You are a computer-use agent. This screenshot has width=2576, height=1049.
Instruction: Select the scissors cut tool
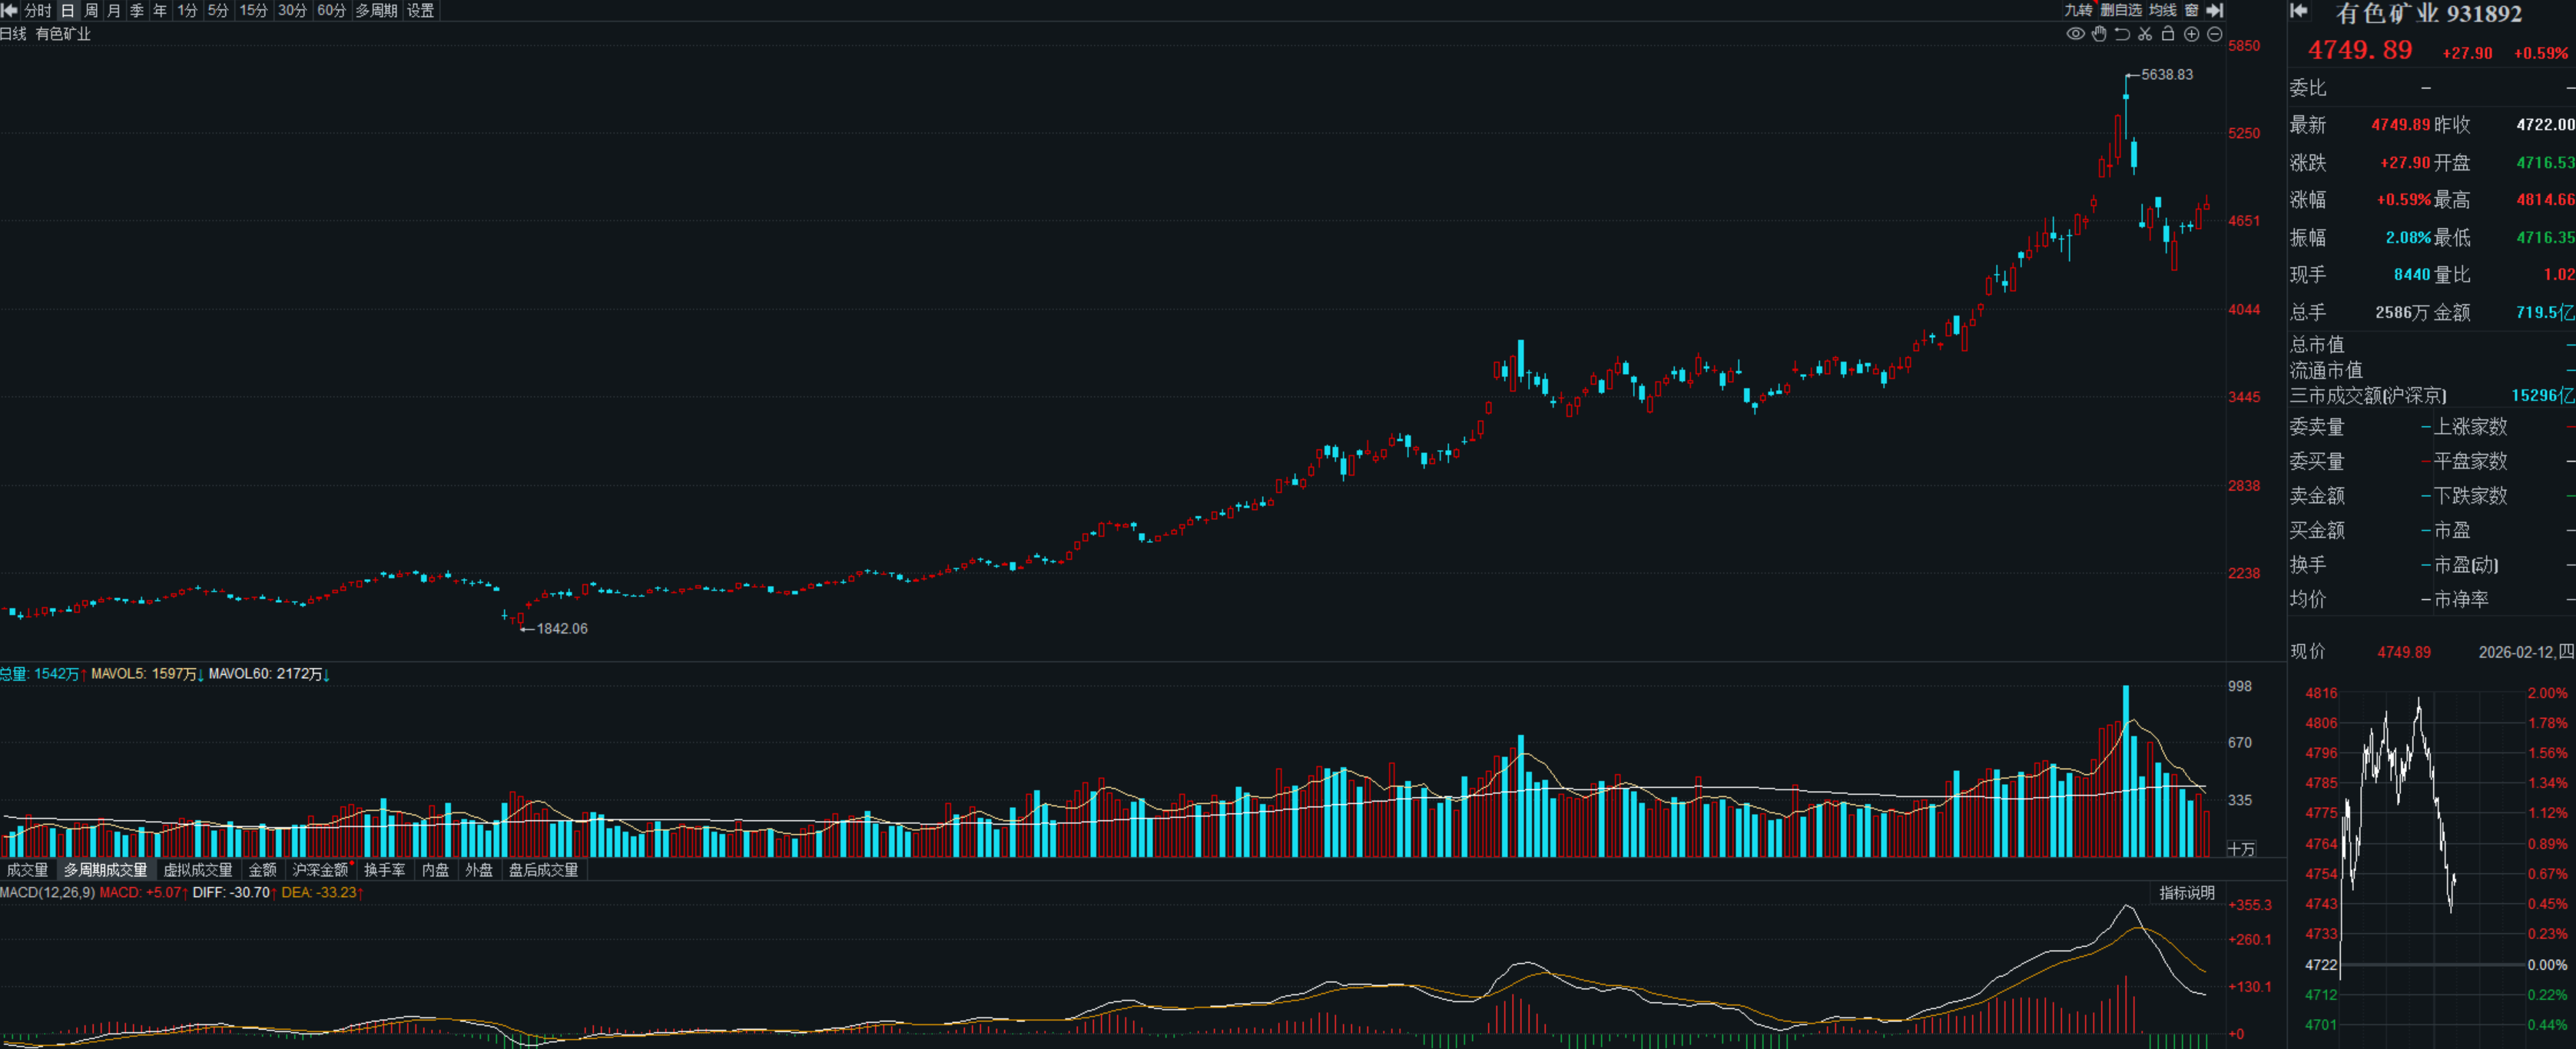point(2145,34)
